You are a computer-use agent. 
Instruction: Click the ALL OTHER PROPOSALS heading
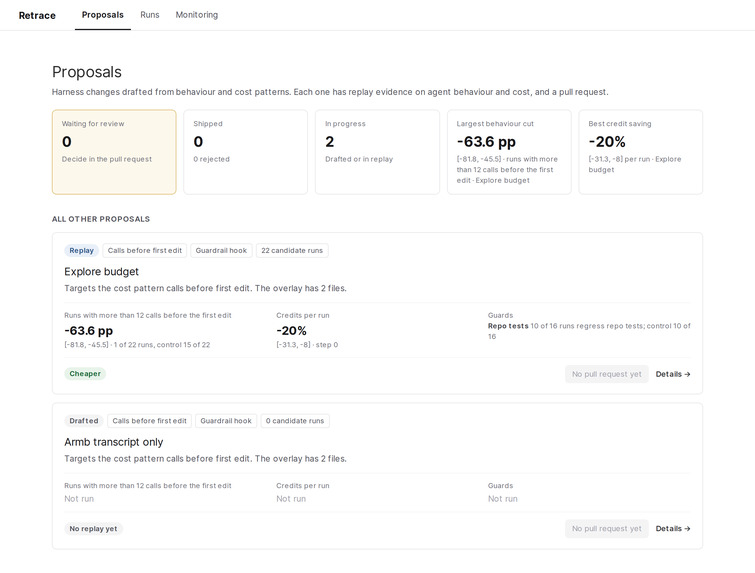tap(101, 219)
